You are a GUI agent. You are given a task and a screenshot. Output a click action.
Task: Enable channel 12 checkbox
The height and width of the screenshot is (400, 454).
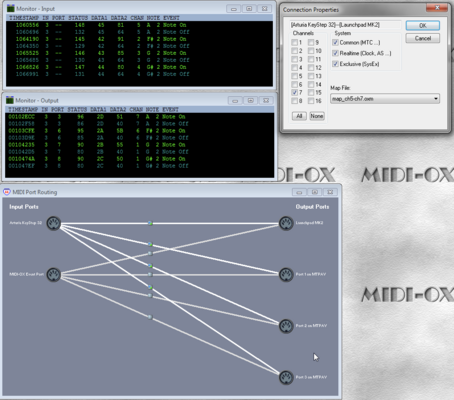(311, 68)
